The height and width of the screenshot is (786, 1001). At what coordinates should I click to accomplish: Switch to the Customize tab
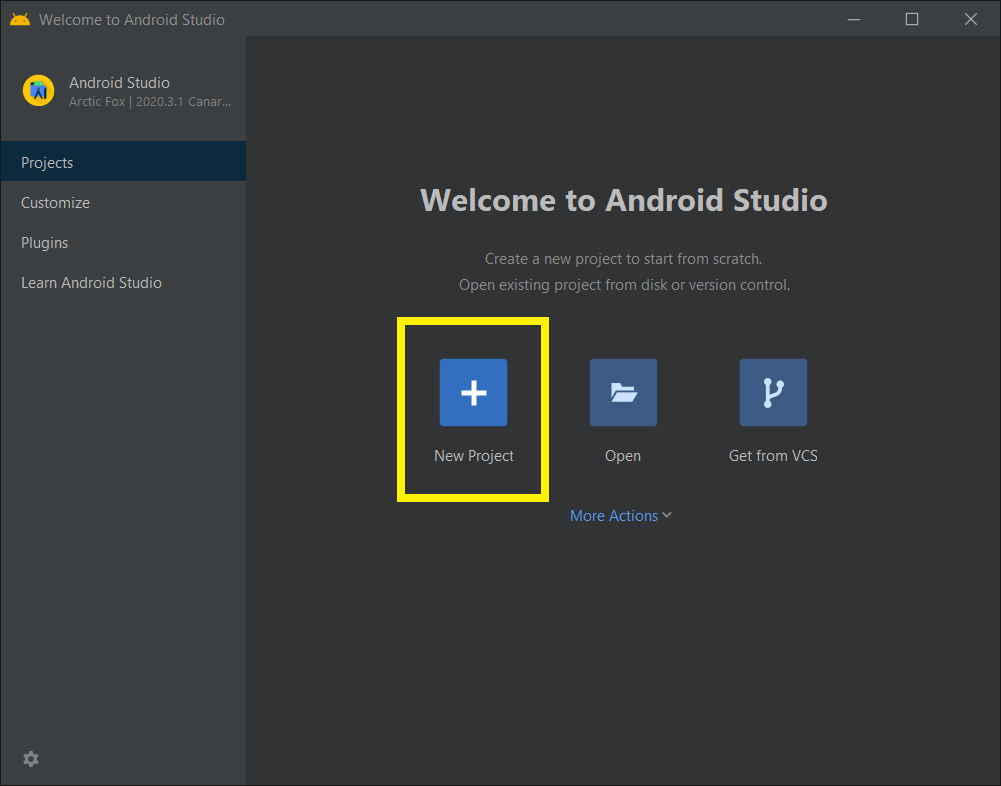(x=123, y=202)
